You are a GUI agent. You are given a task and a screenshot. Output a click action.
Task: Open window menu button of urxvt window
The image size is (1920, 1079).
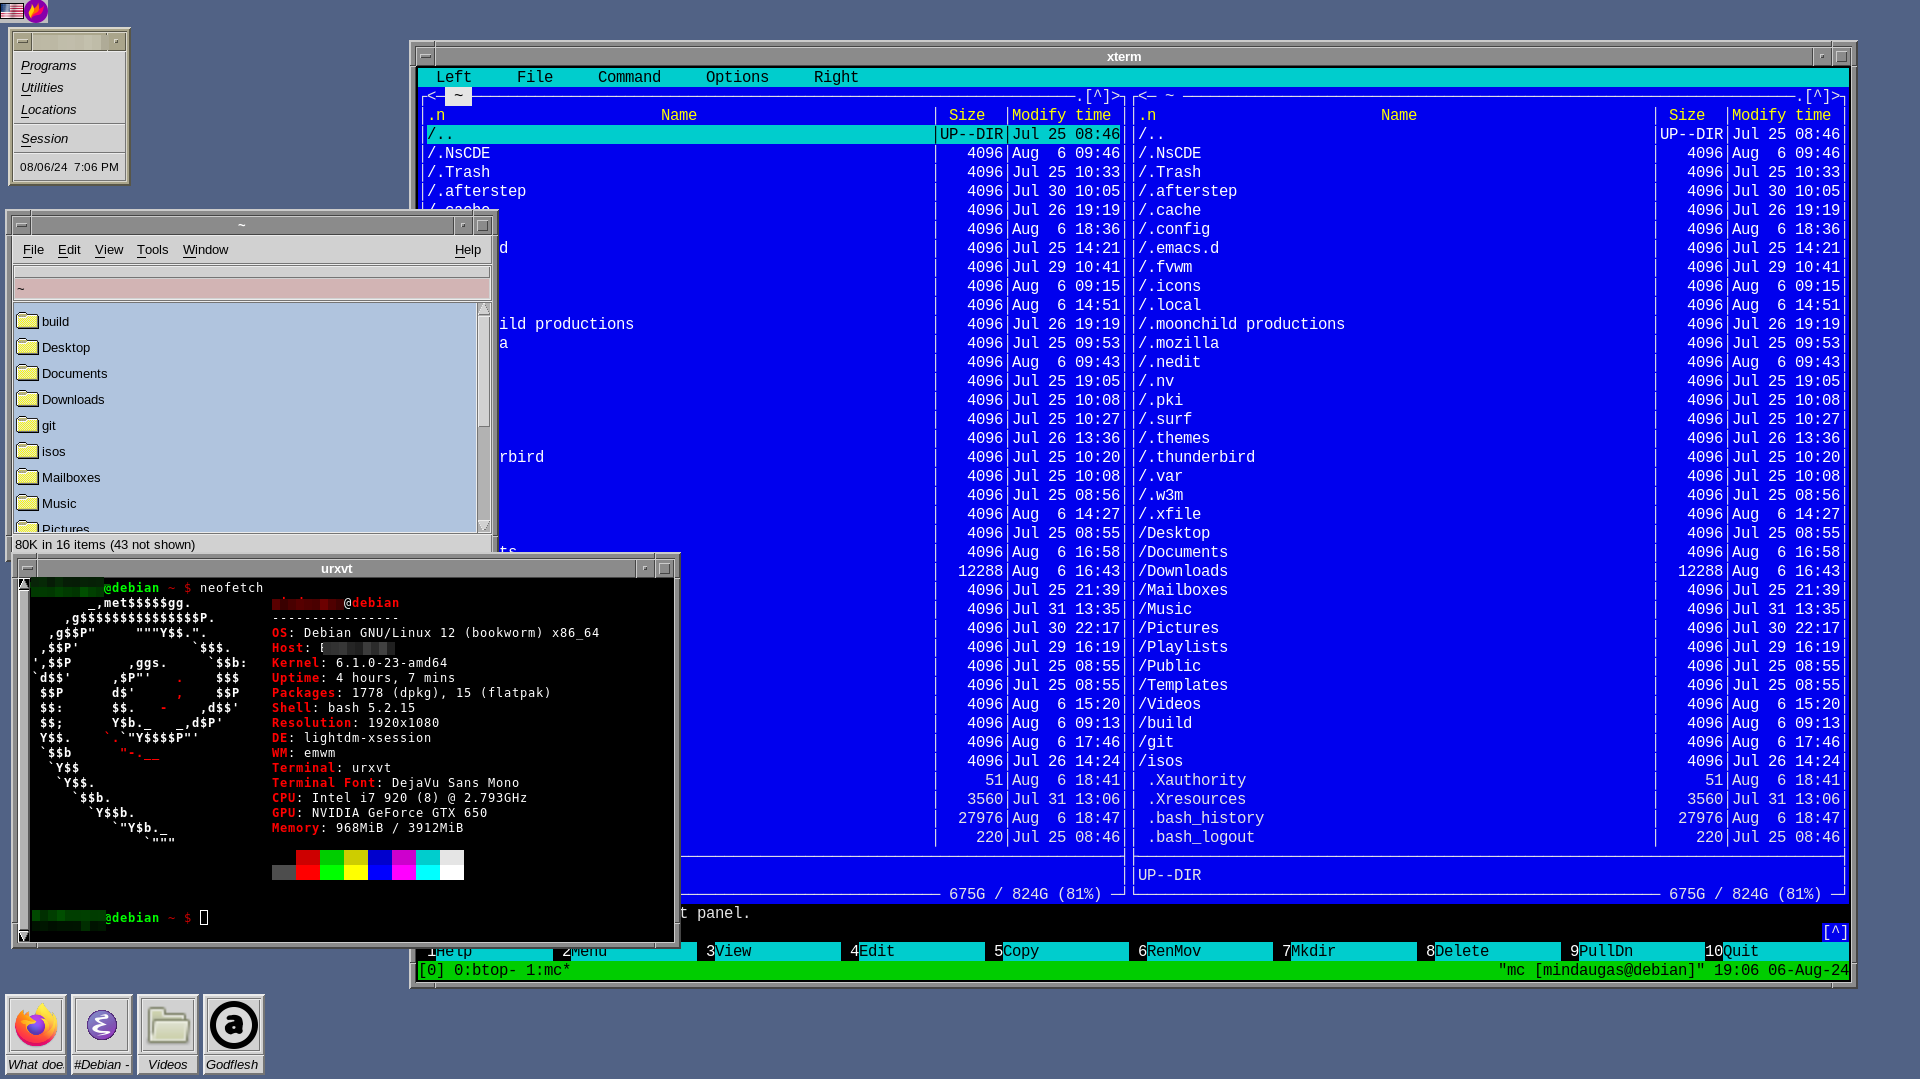pos(27,568)
